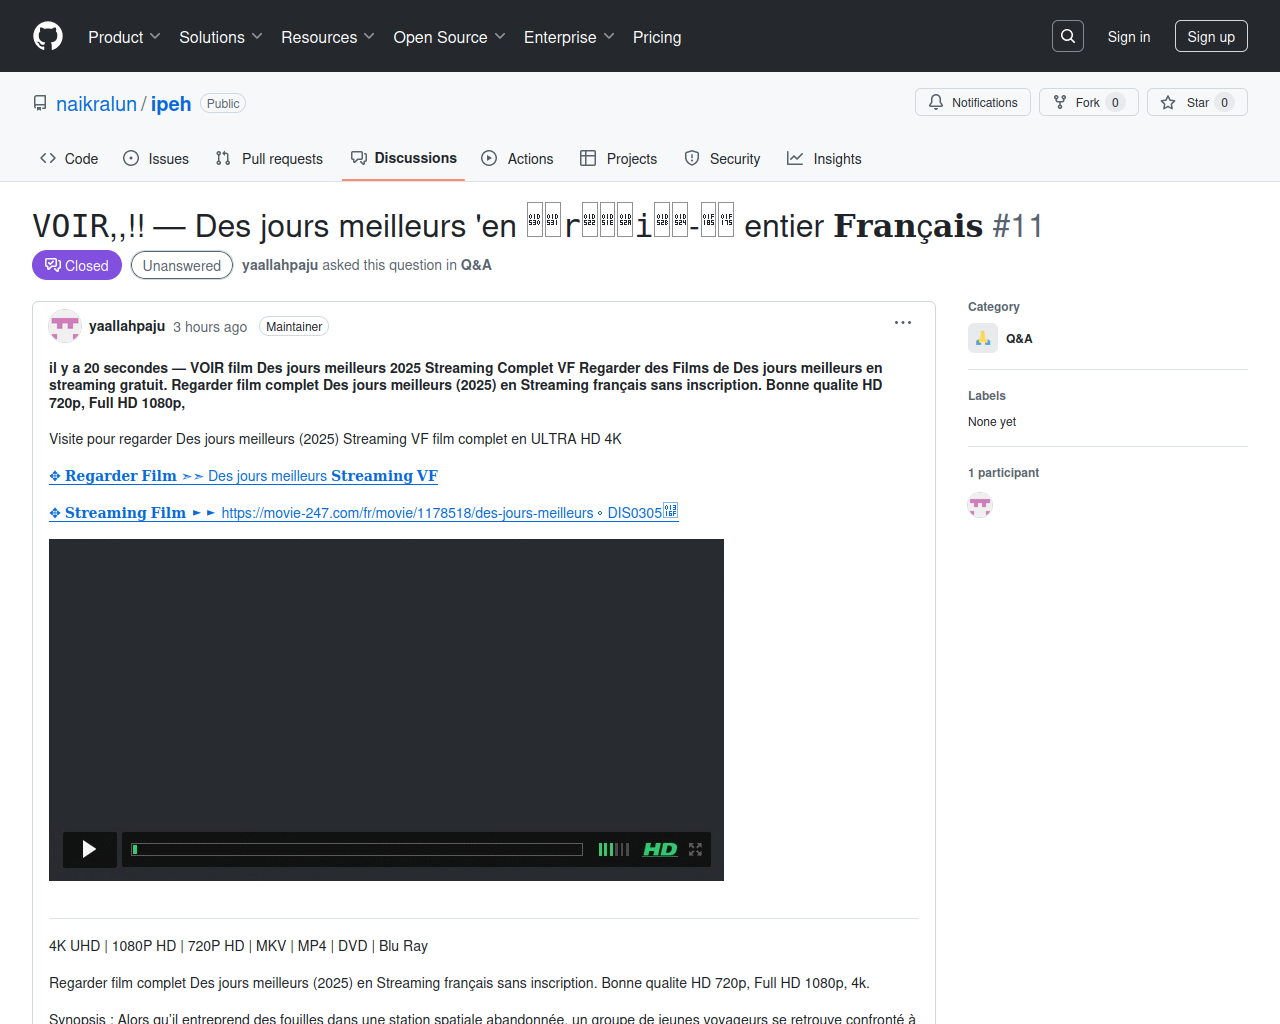Click the Maintainer label
This screenshot has width=1280, height=1024.
coord(294,327)
